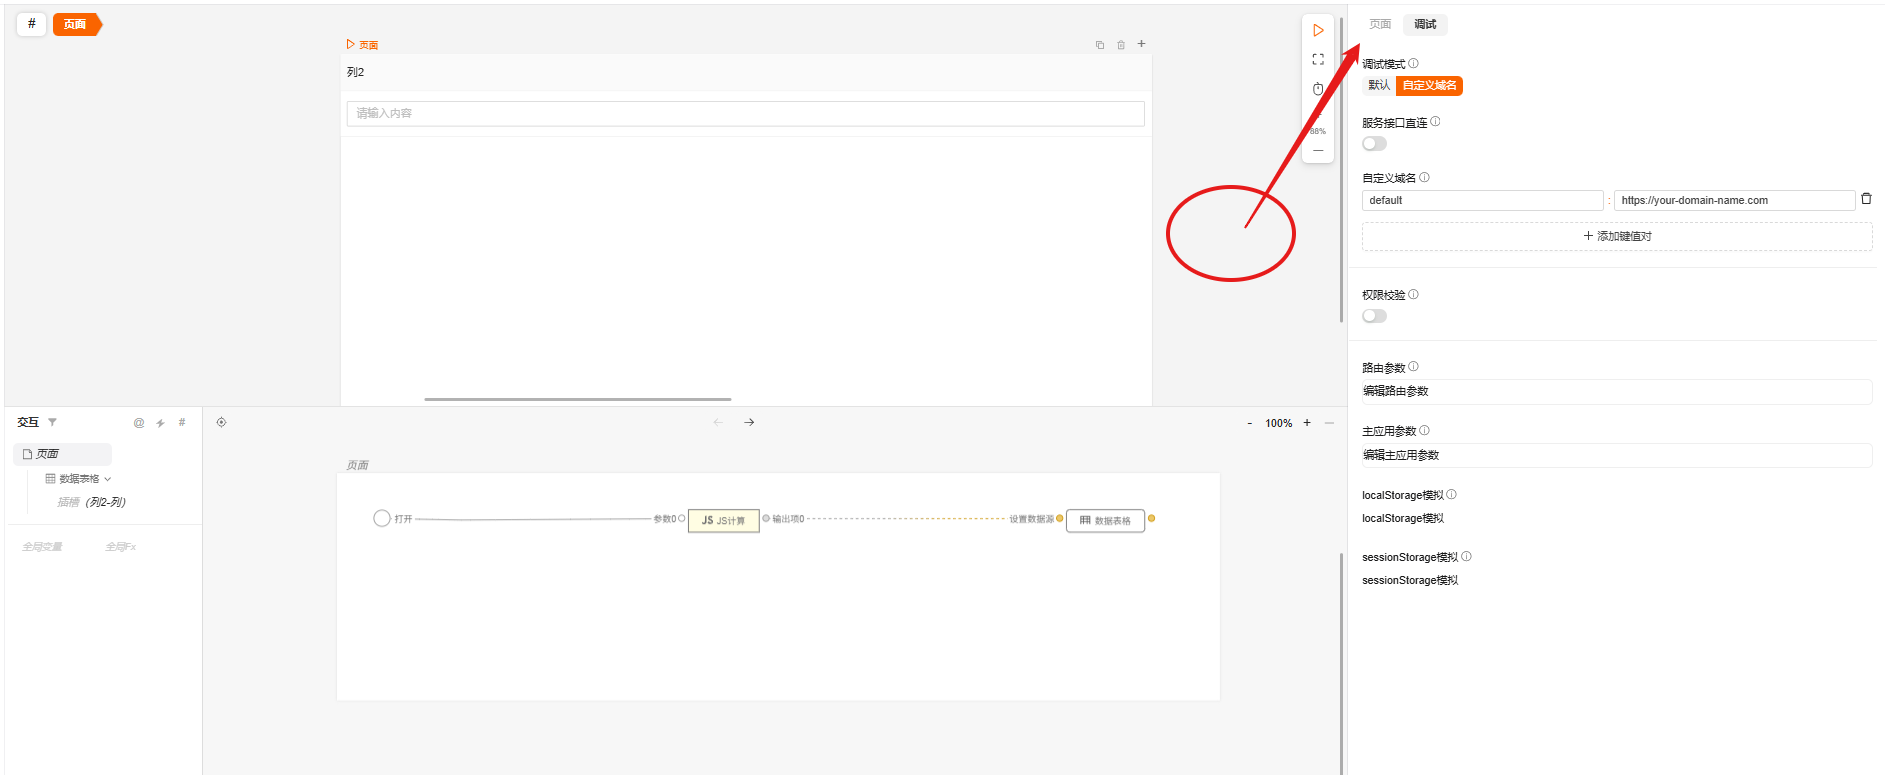
Task: Click the orange play preview icon
Action: click(x=1318, y=31)
